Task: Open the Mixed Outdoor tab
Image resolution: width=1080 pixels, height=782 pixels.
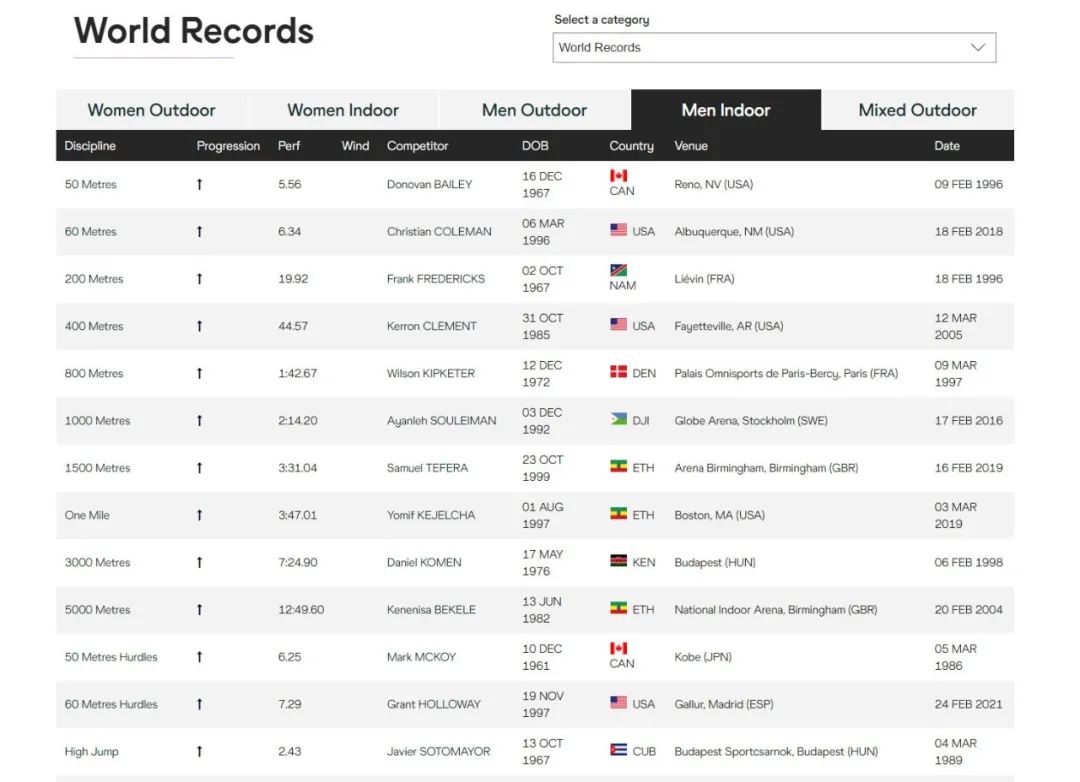Action: tap(917, 110)
